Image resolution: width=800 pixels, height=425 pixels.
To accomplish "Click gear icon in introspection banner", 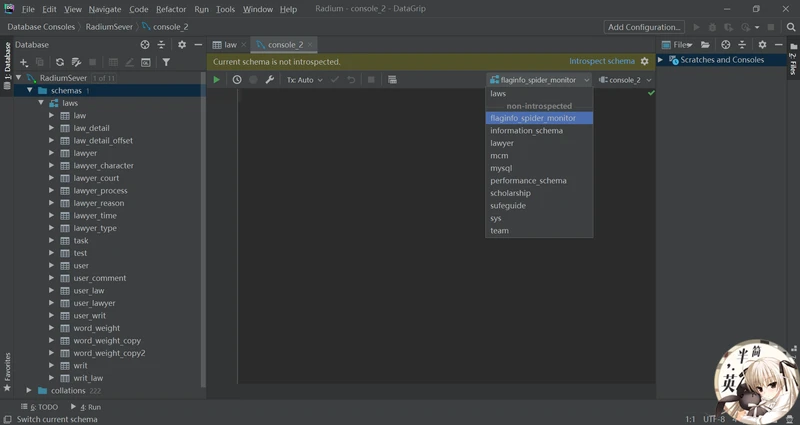I will pyautogui.click(x=644, y=61).
